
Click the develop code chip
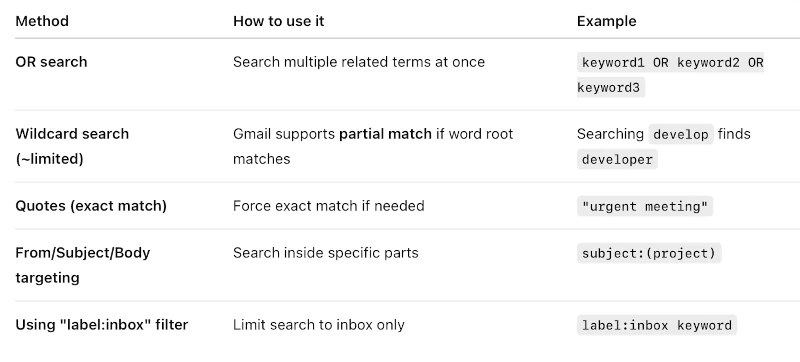point(681,135)
